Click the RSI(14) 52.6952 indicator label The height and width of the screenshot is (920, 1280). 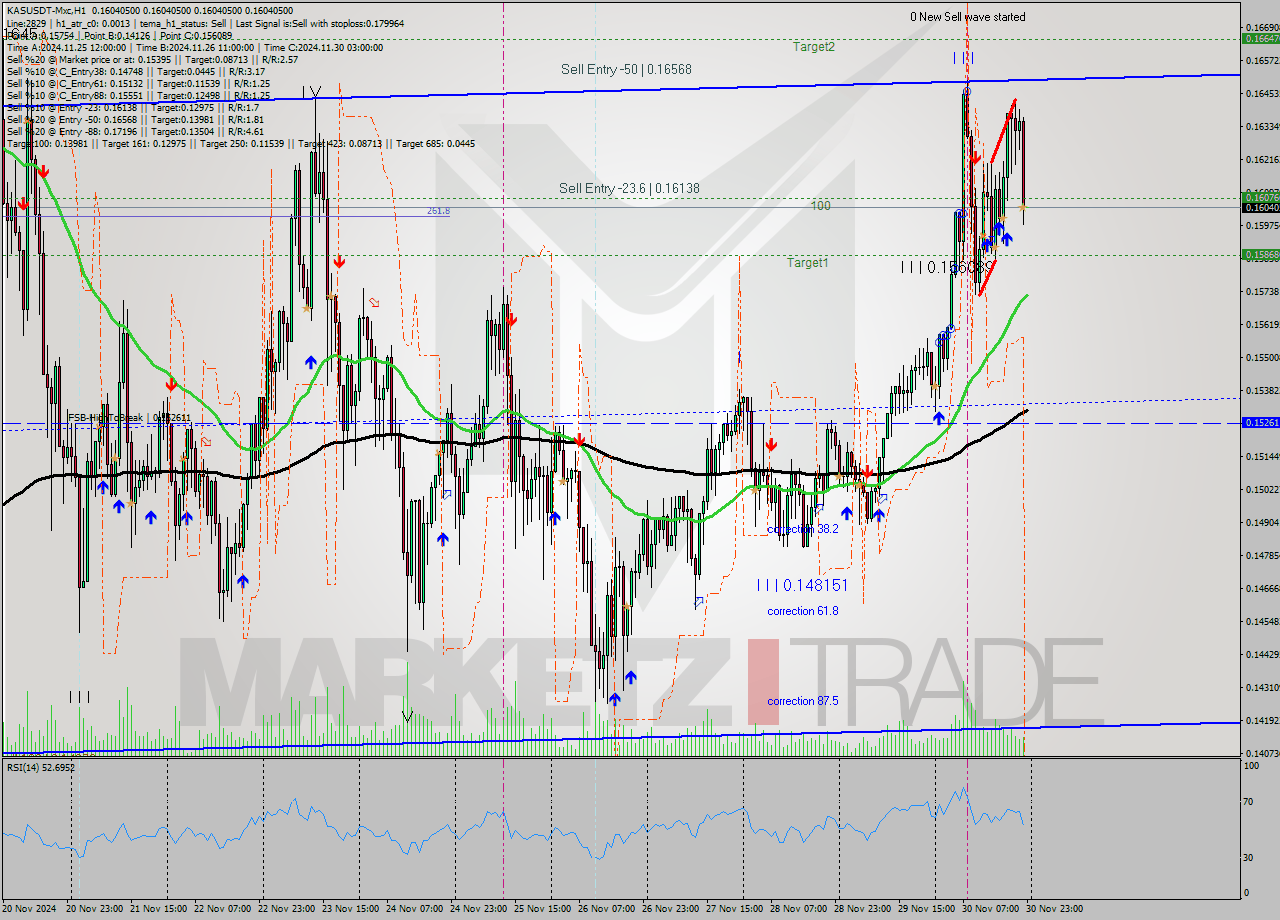41,767
